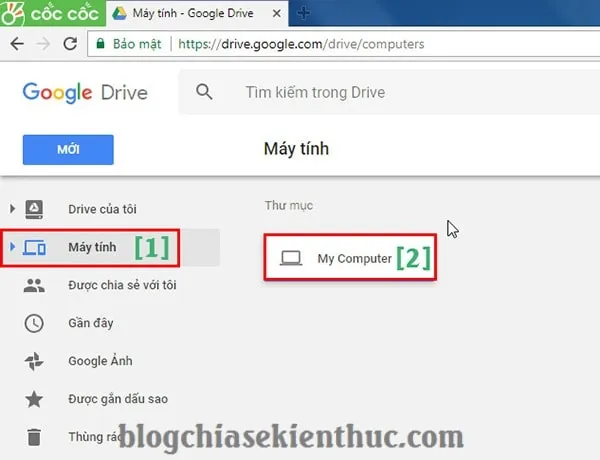Viewport: 600px width, 460px height.
Task: Click the Máy tính devices icon
Action: (34, 248)
